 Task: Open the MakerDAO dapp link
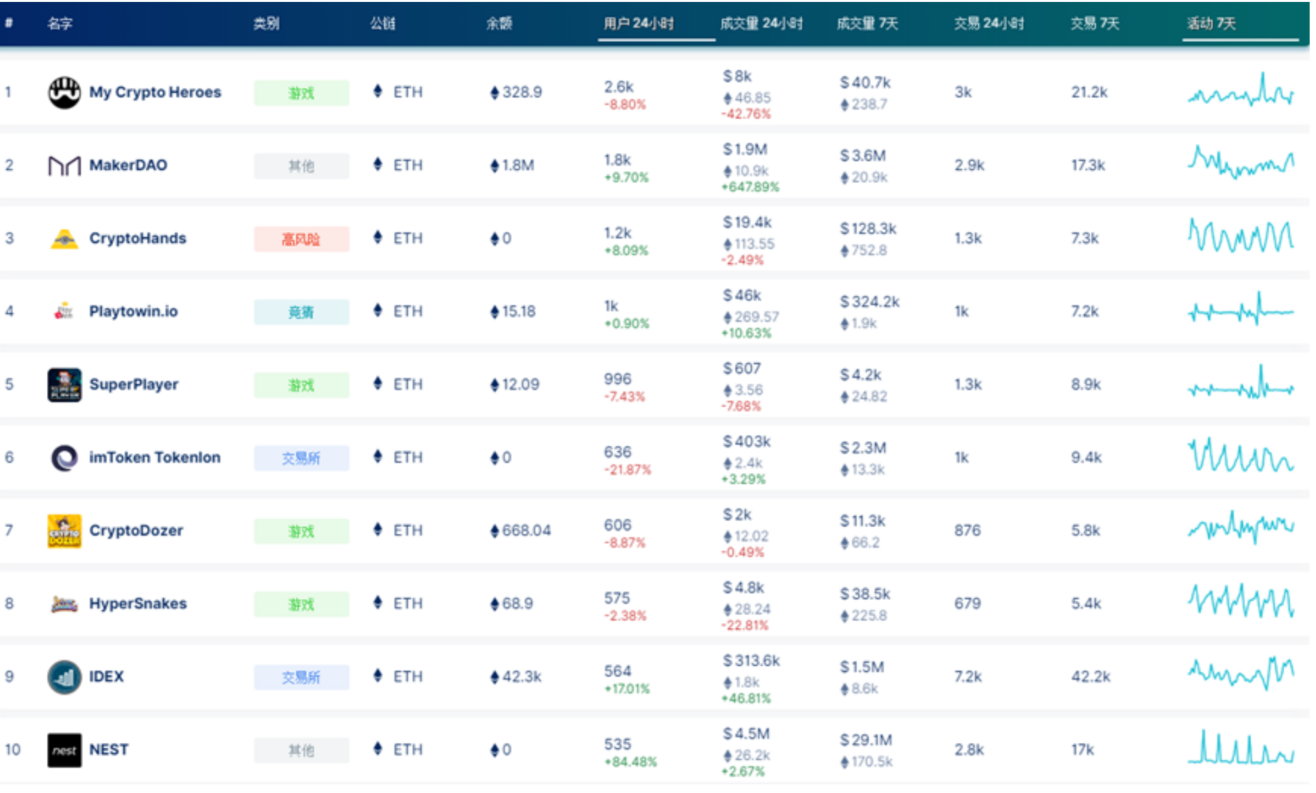[x=128, y=165]
